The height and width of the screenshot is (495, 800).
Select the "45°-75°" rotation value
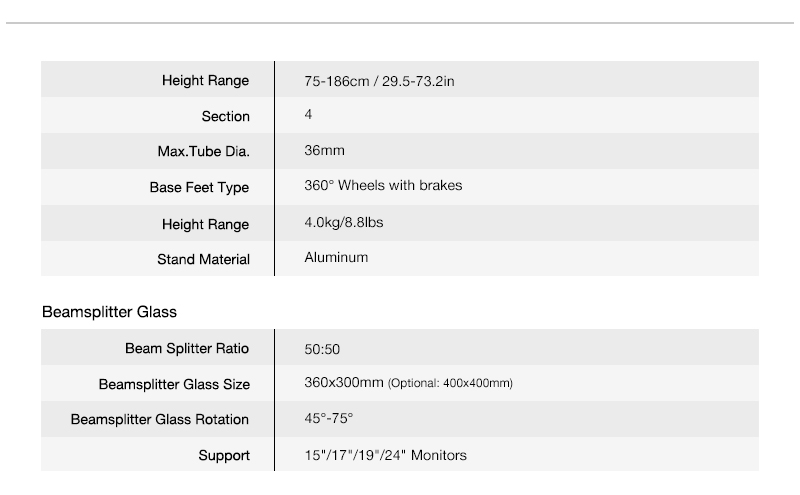(329, 419)
